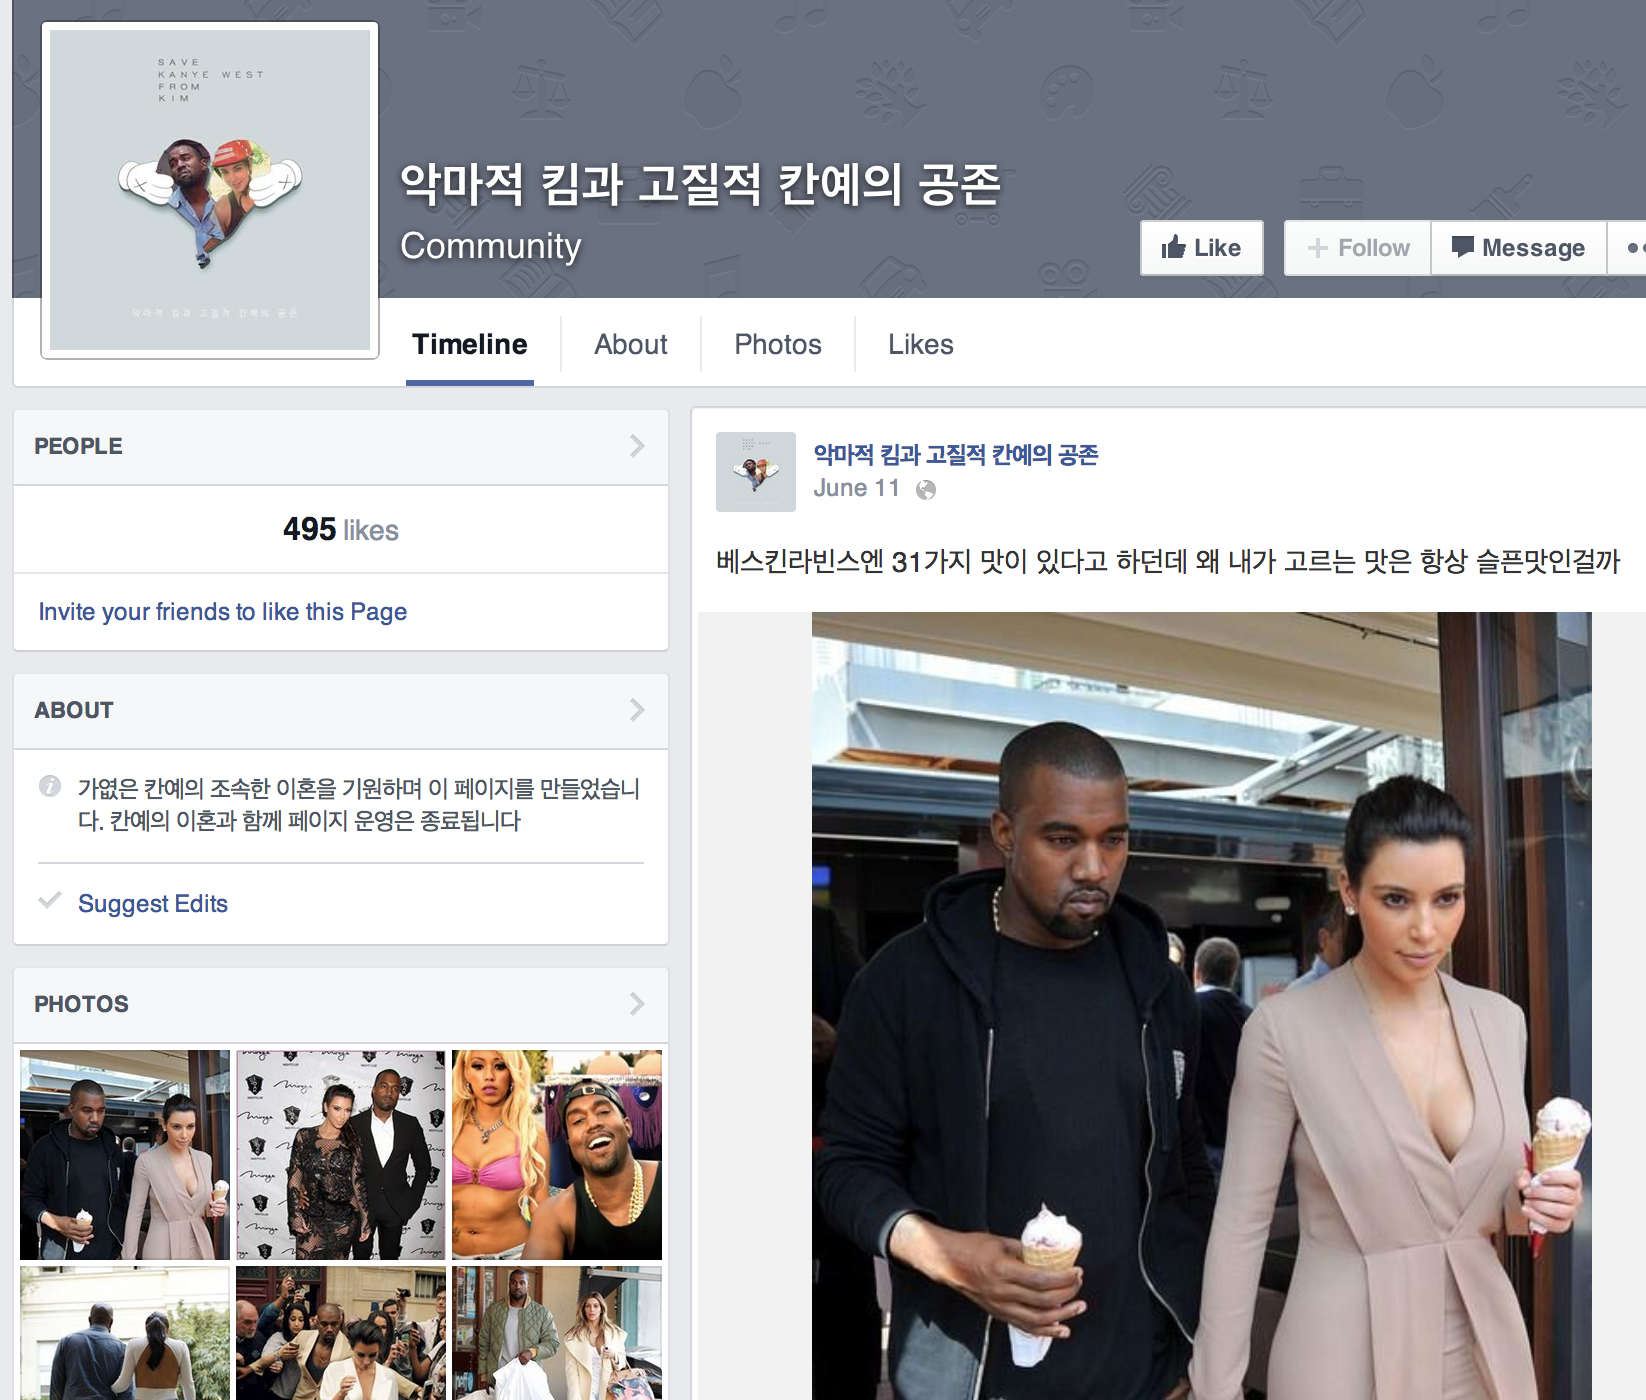Click the Korean About description text
Screen dimensions: 1646x1400
tap(359, 805)
